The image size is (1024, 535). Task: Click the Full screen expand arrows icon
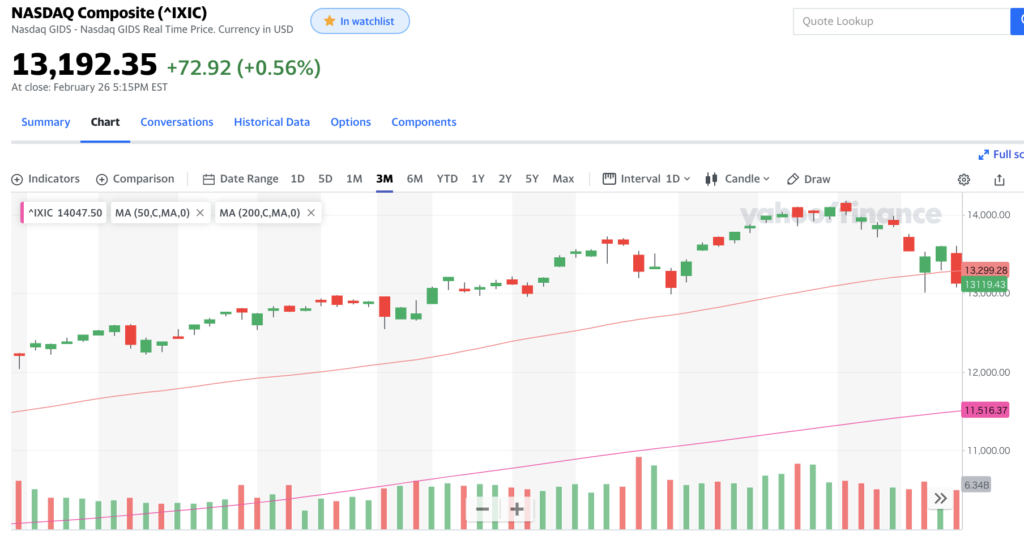tap(984, 155)
